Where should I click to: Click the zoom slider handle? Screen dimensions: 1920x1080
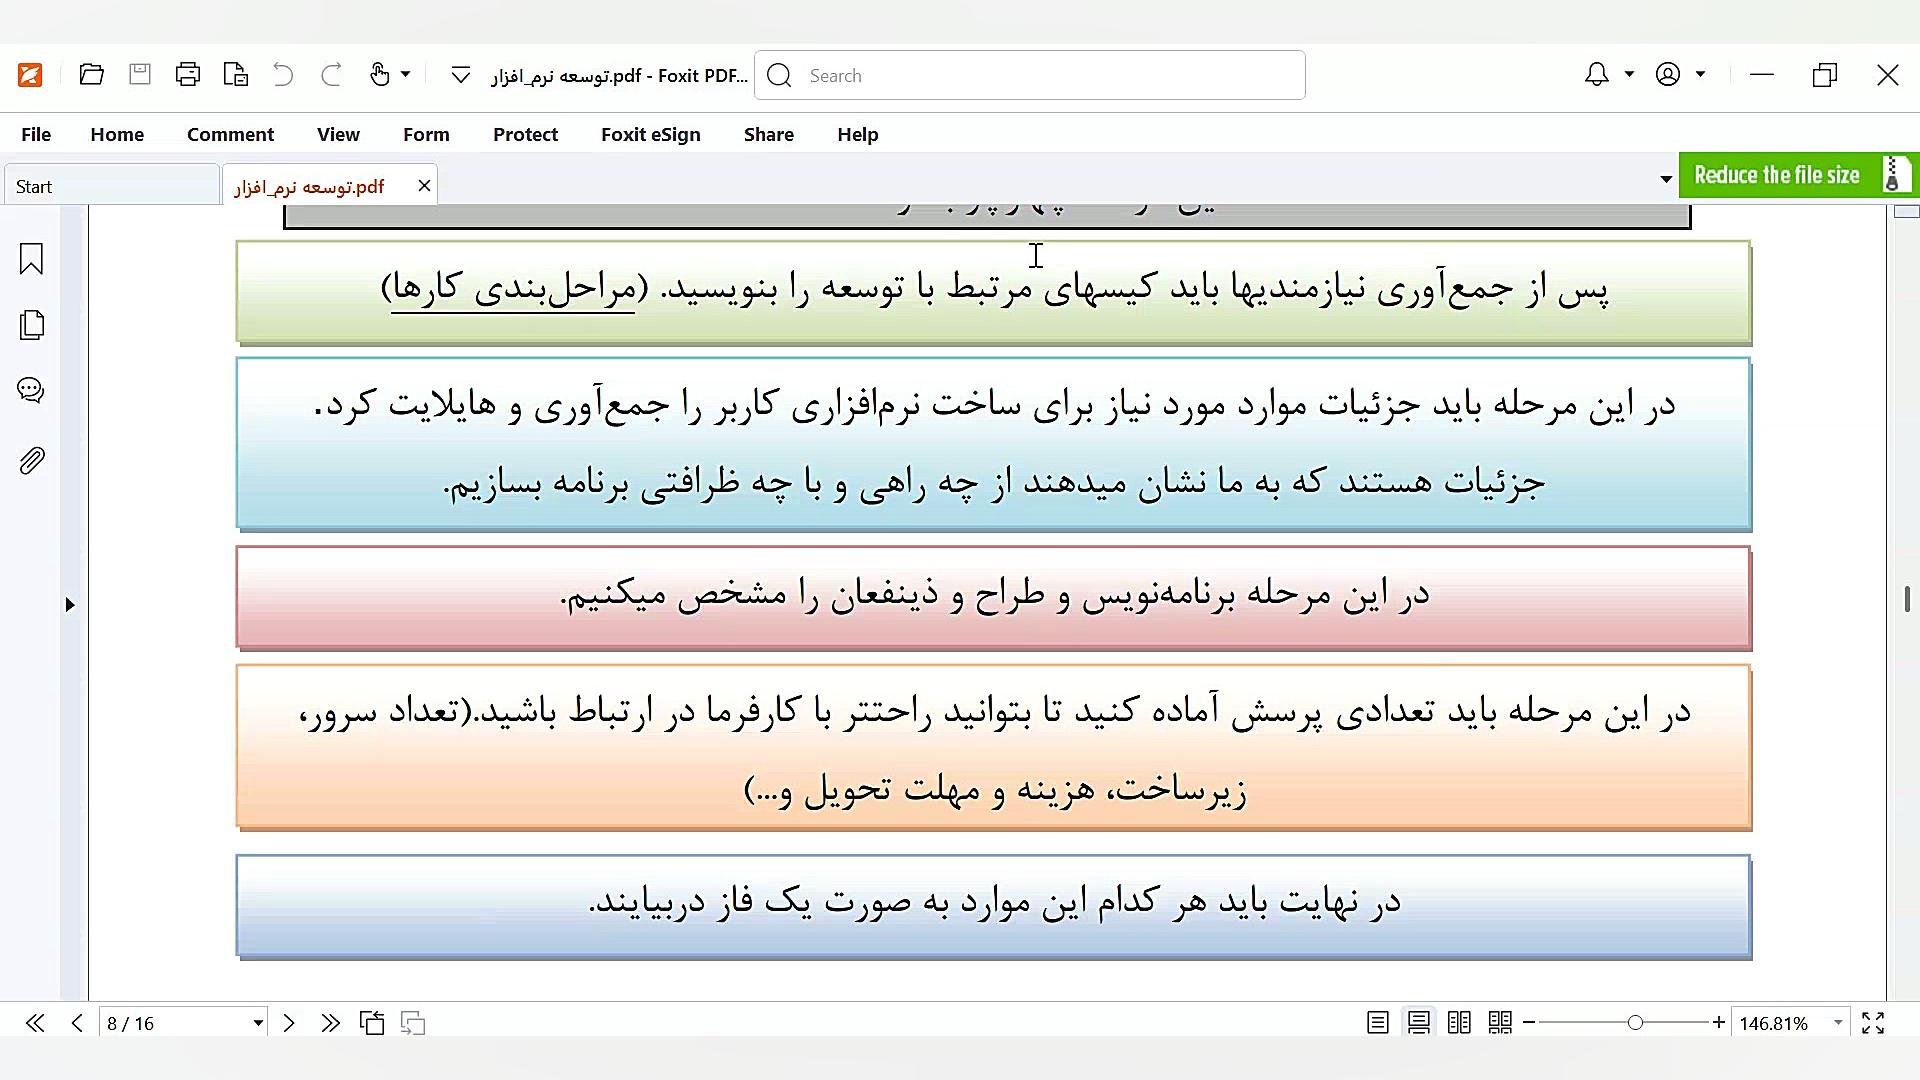tap(1635, 1023)
